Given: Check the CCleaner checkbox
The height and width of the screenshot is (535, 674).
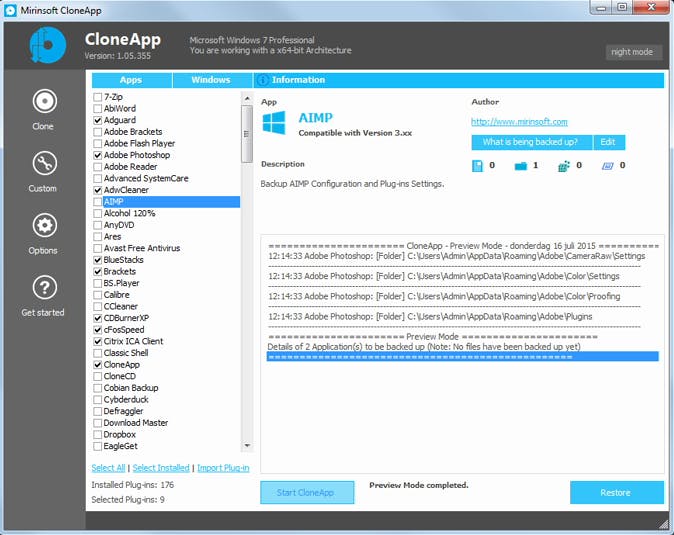Looking at the screenshot, I should point(98,307).
